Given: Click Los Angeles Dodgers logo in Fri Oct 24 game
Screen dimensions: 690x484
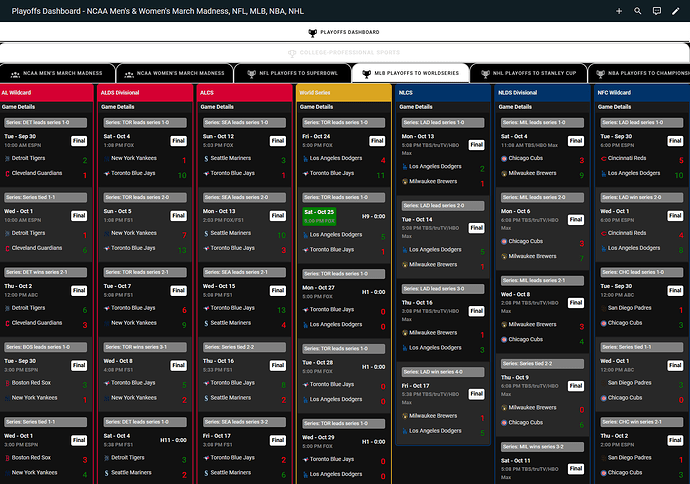Looking at the screenshot, I should pos(306,158).
